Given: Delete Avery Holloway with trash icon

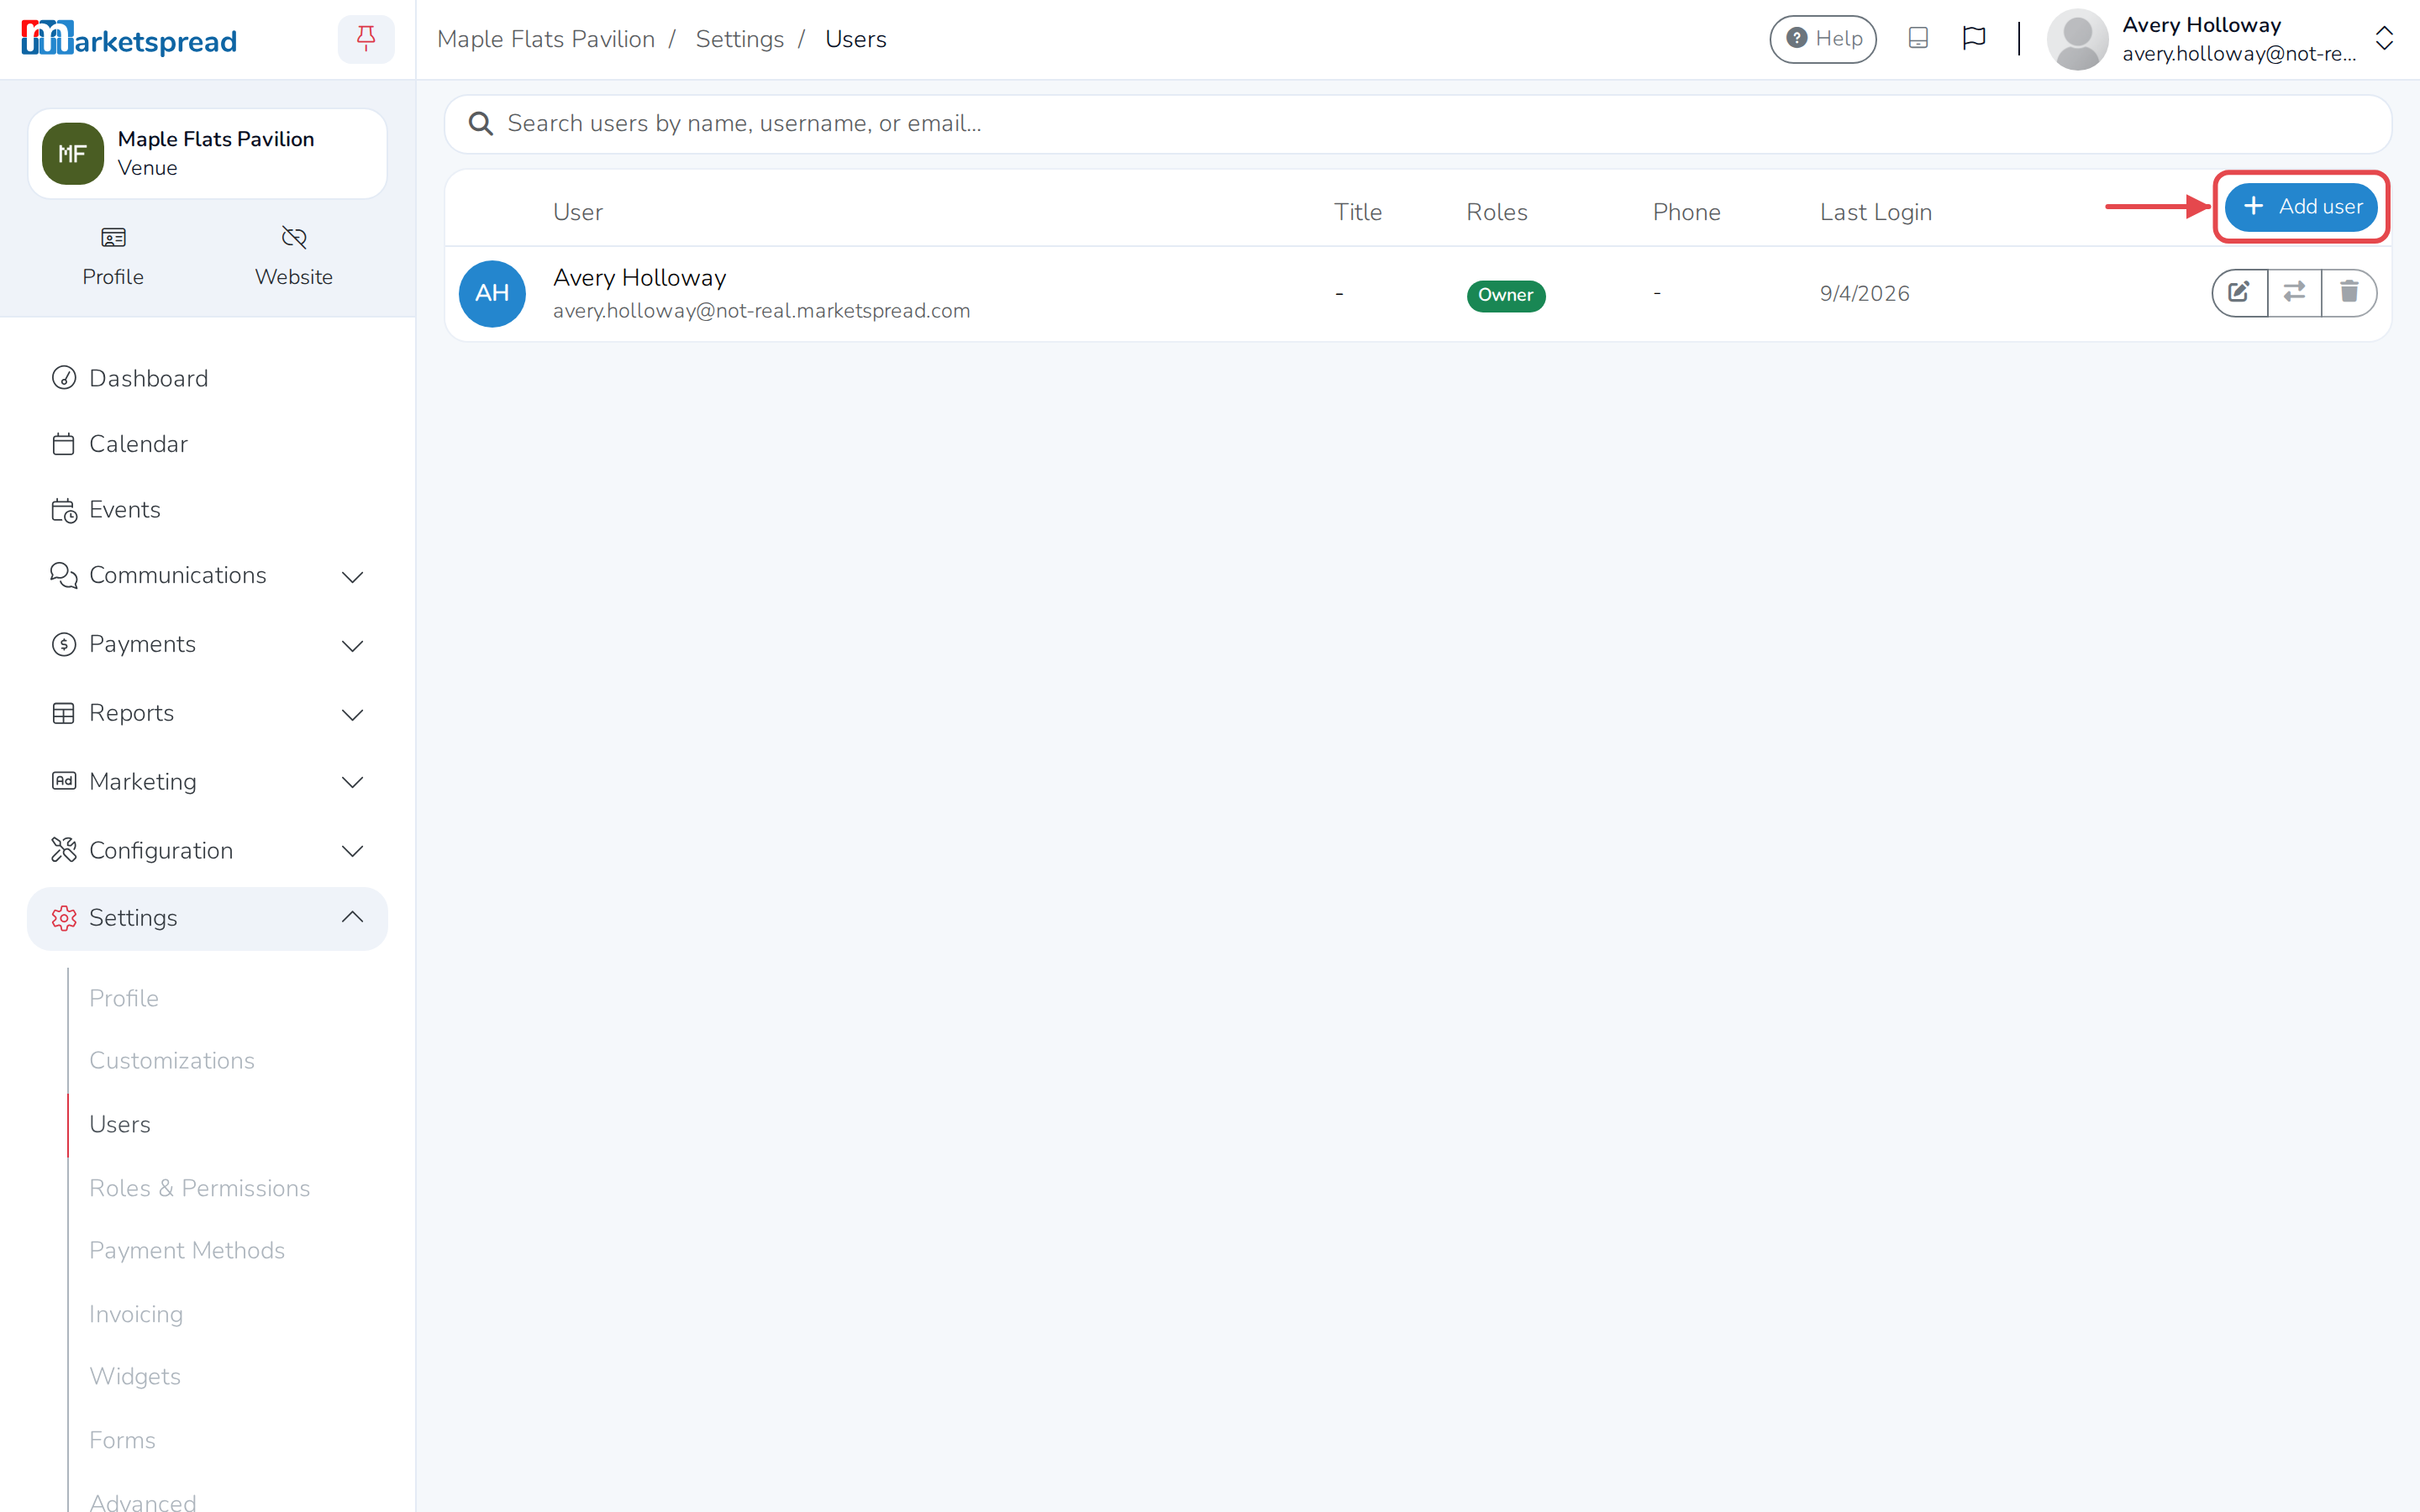Looking at the screenshot, I should coord(2349,292).
